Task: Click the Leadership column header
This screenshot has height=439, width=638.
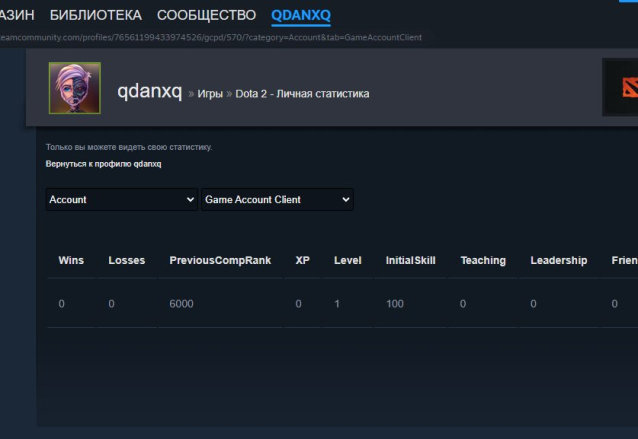Action: coord(559,260)
